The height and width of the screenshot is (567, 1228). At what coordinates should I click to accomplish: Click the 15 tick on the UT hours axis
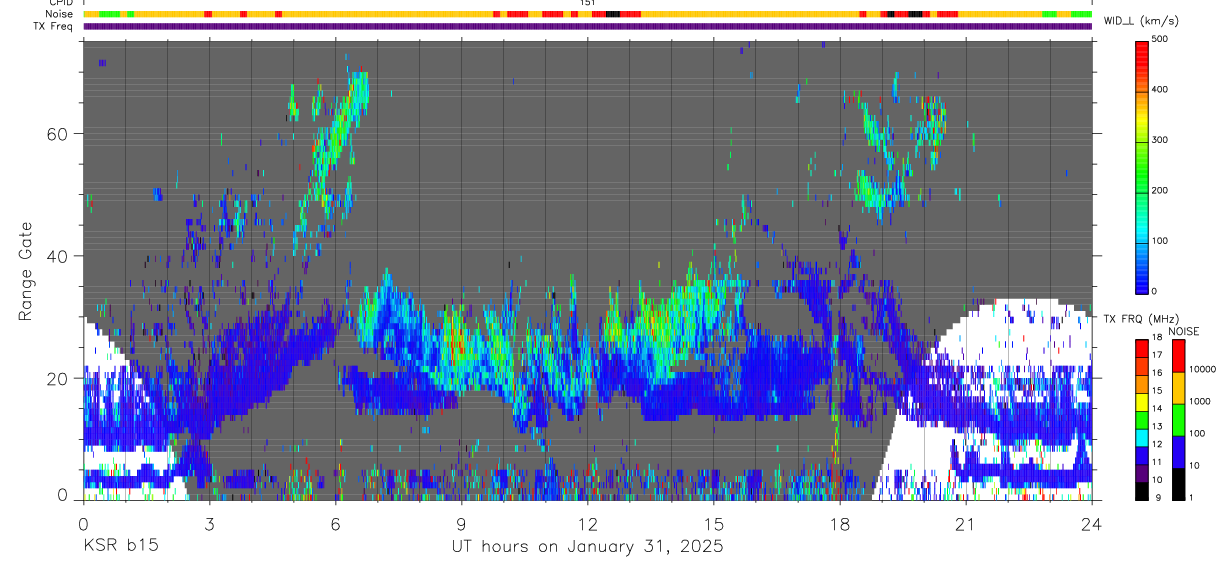(714, 523)
